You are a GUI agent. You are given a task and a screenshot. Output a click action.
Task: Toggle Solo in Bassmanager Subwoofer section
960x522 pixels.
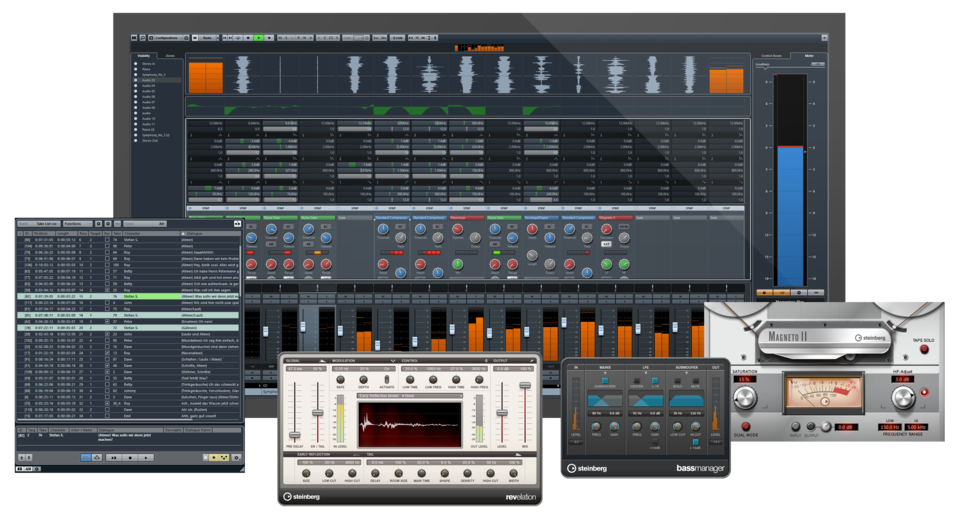point(678,381)
